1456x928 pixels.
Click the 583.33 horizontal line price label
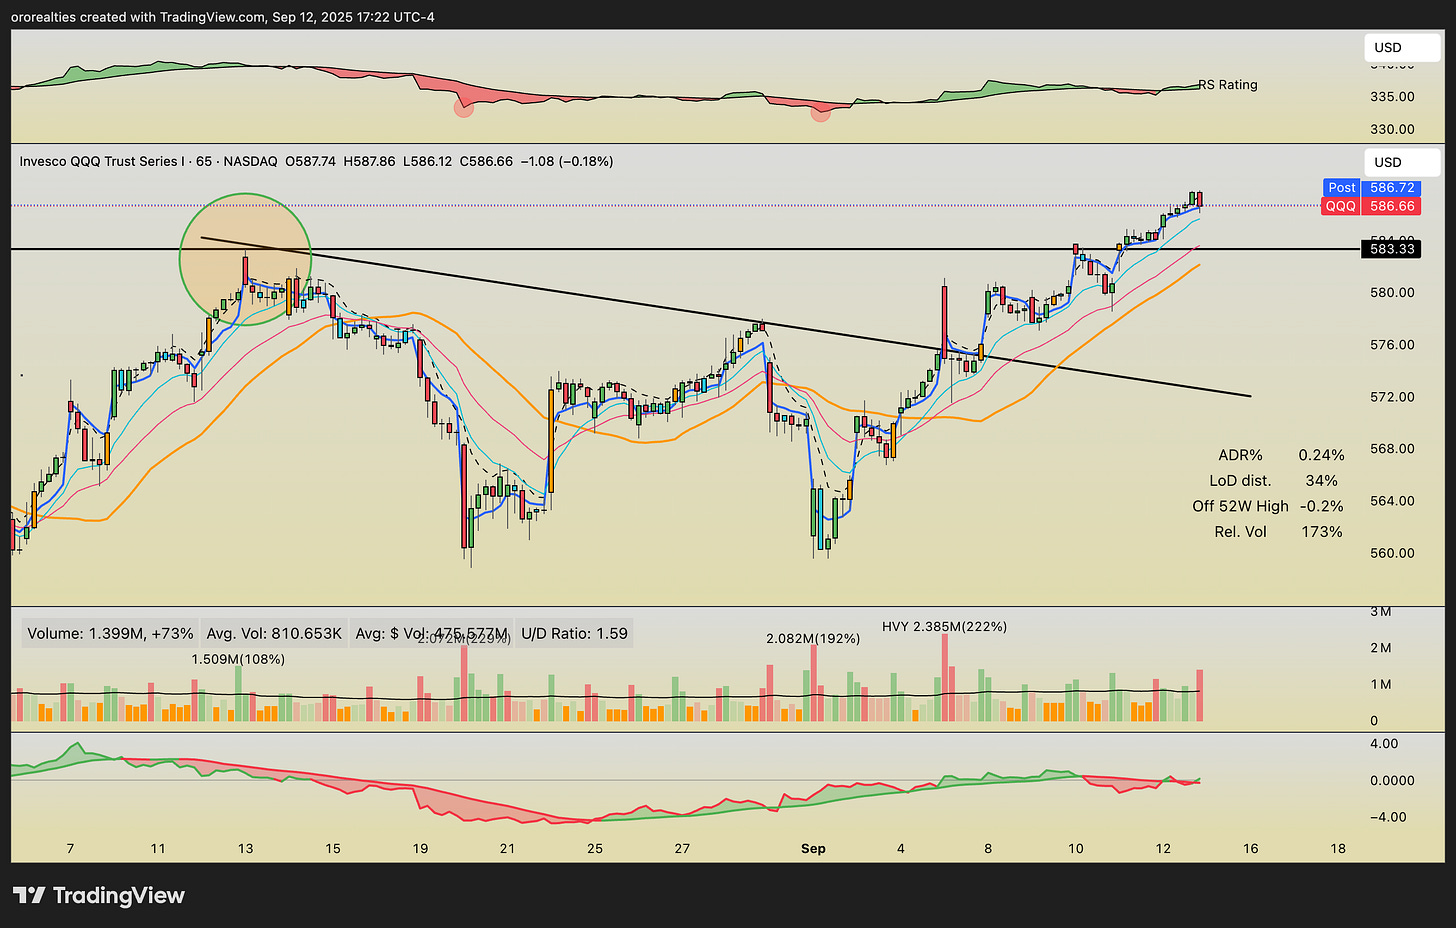(1392, 249)
